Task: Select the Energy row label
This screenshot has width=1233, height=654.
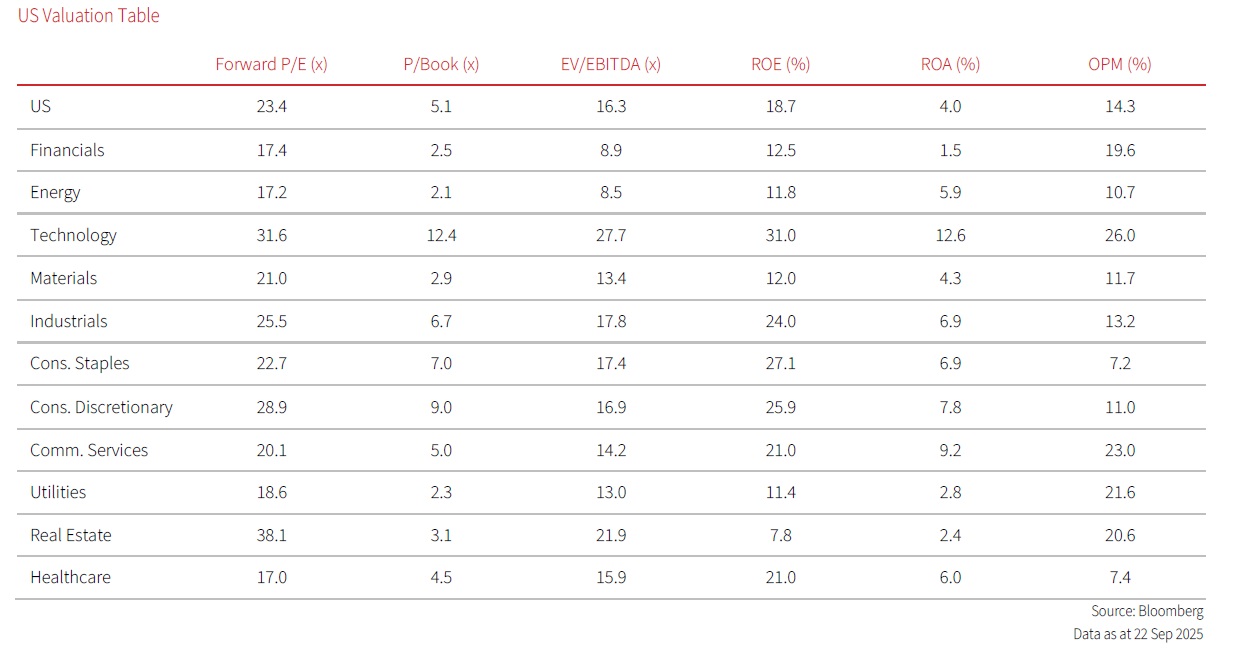Action: [55, 192]
